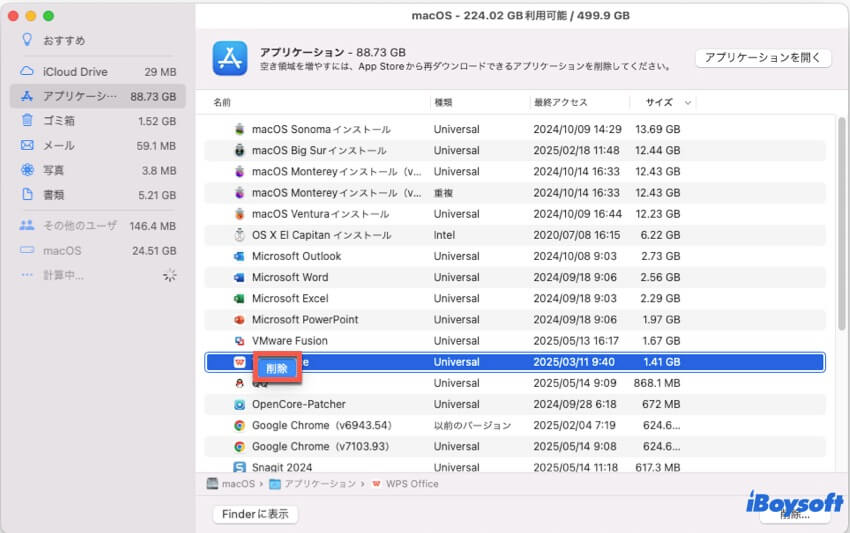
Task: Click the 重複 type label for Monterey
Action: point(443,192)
